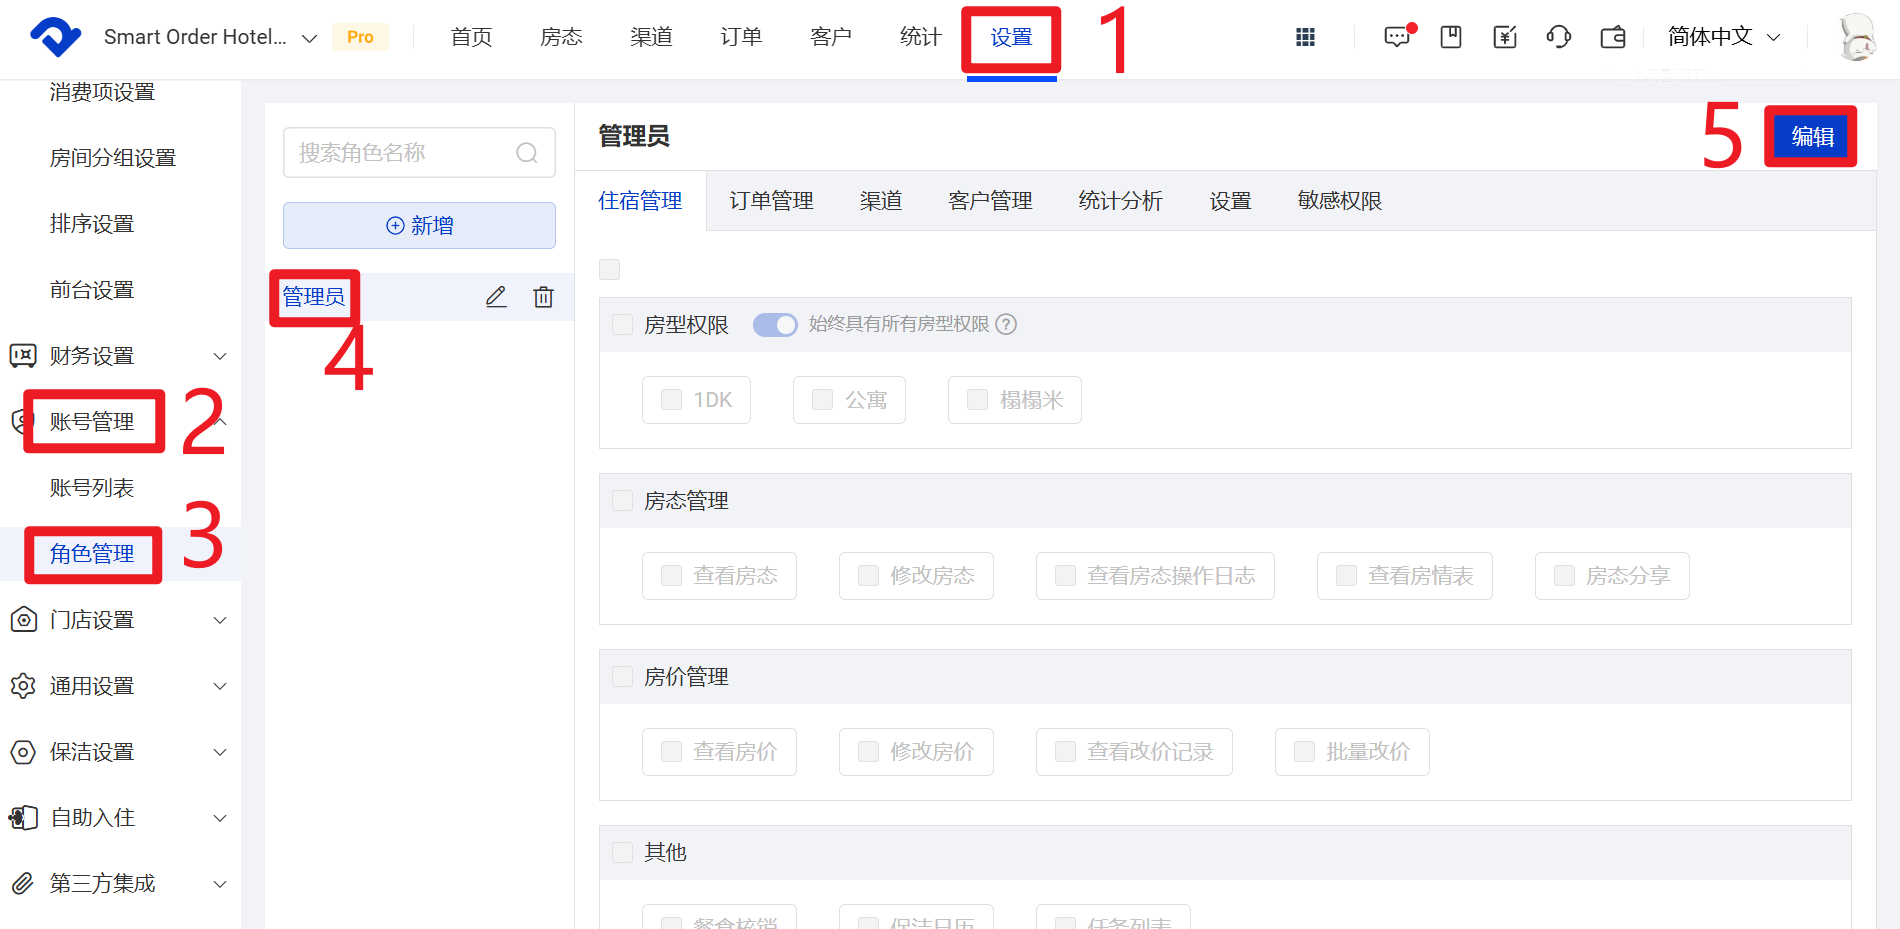Check the 房态管理 section checkbox
Image resolution: width=1900 pixels, height=929 pixels.
pyautogui.click(x=623, y=501)
